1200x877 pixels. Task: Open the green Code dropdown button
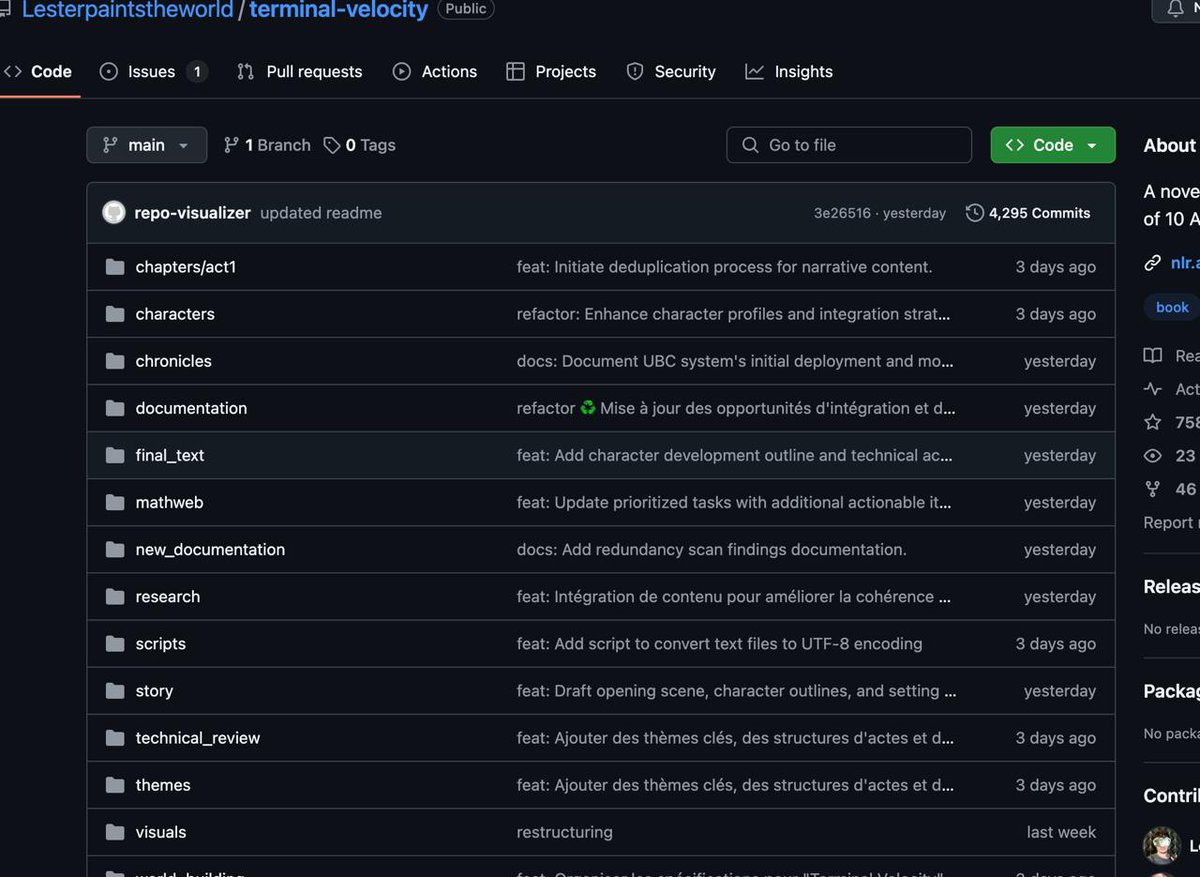[x=1052, y=144]
